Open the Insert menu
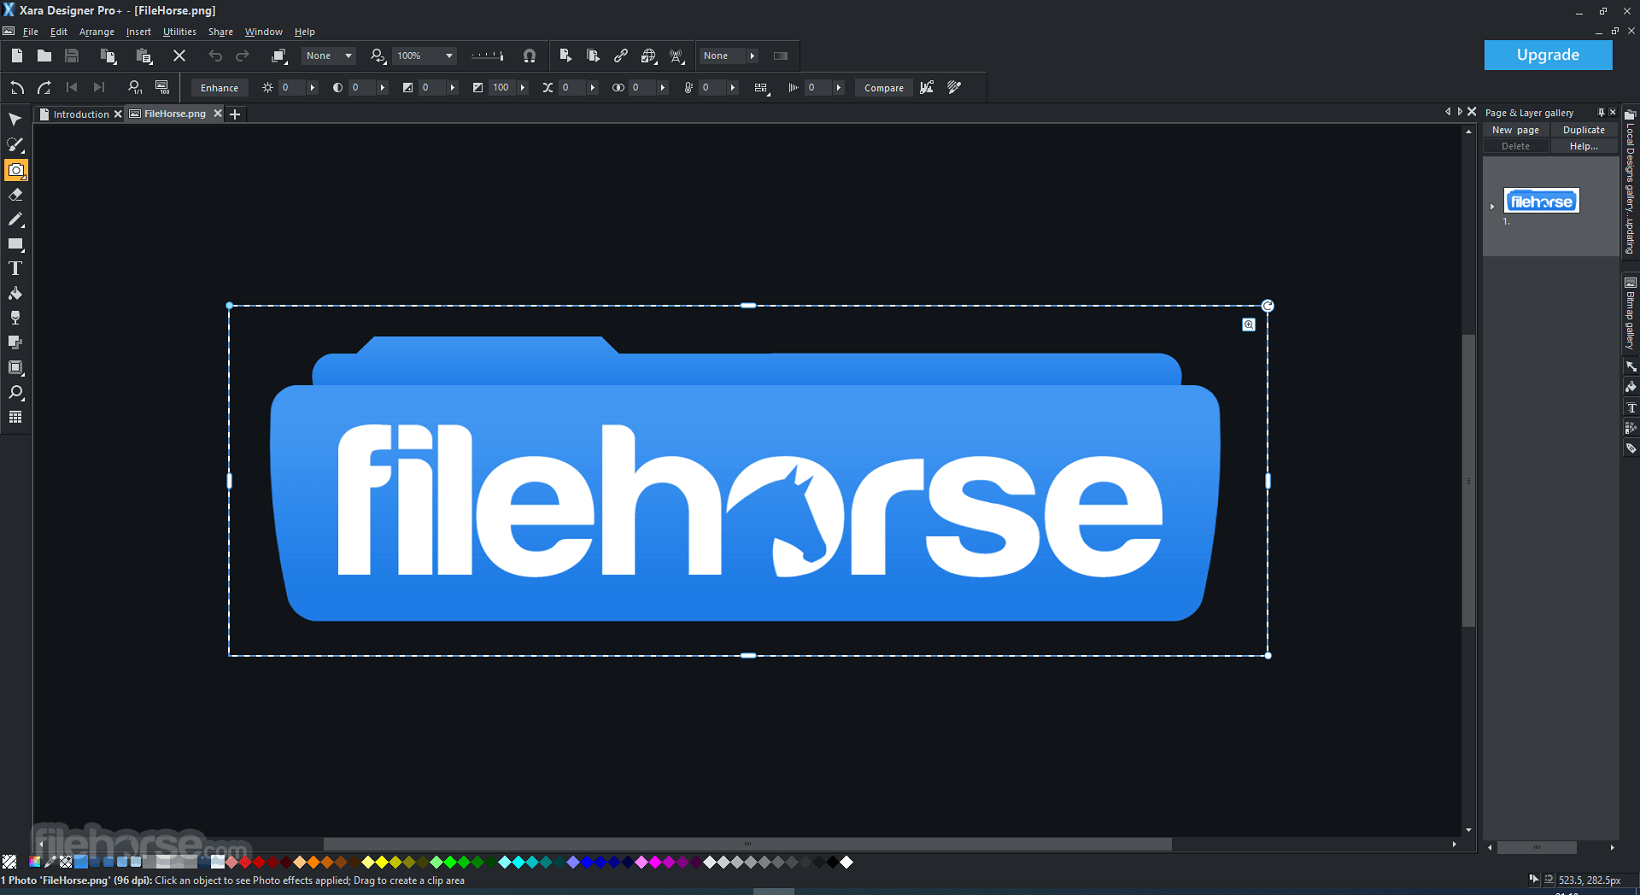Image resolution: width=1640 pixels, height=895 pixels. click(x=138, y=32)
